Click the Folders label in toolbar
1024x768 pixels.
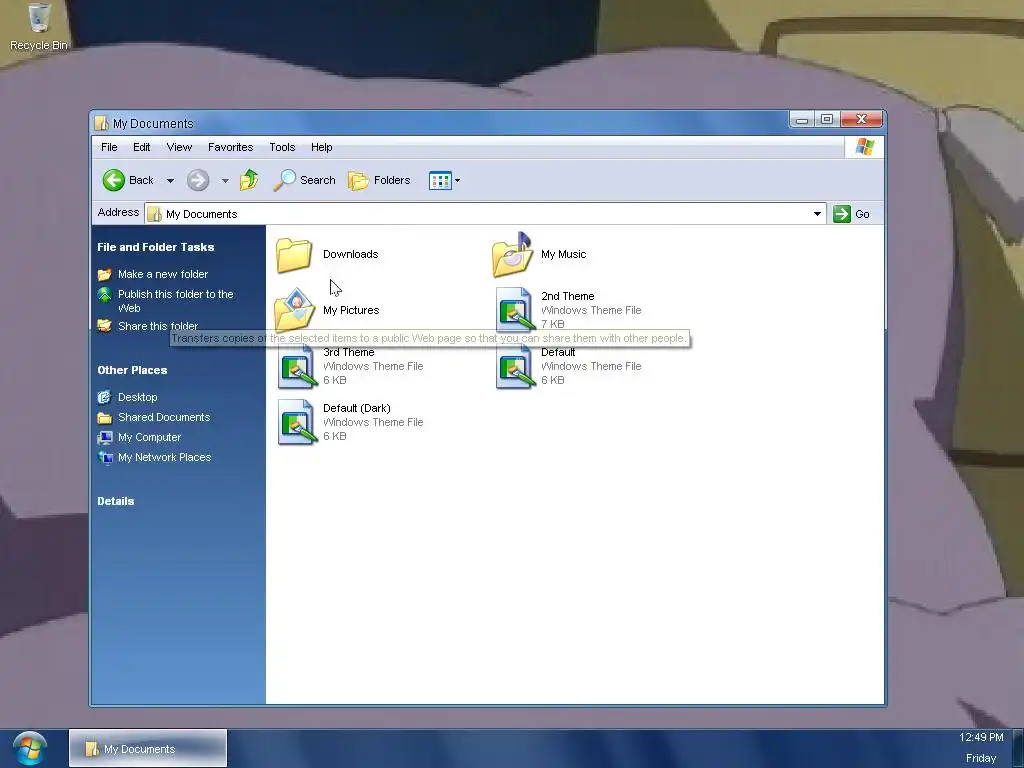pyautogui.click(x=392, y=180)
